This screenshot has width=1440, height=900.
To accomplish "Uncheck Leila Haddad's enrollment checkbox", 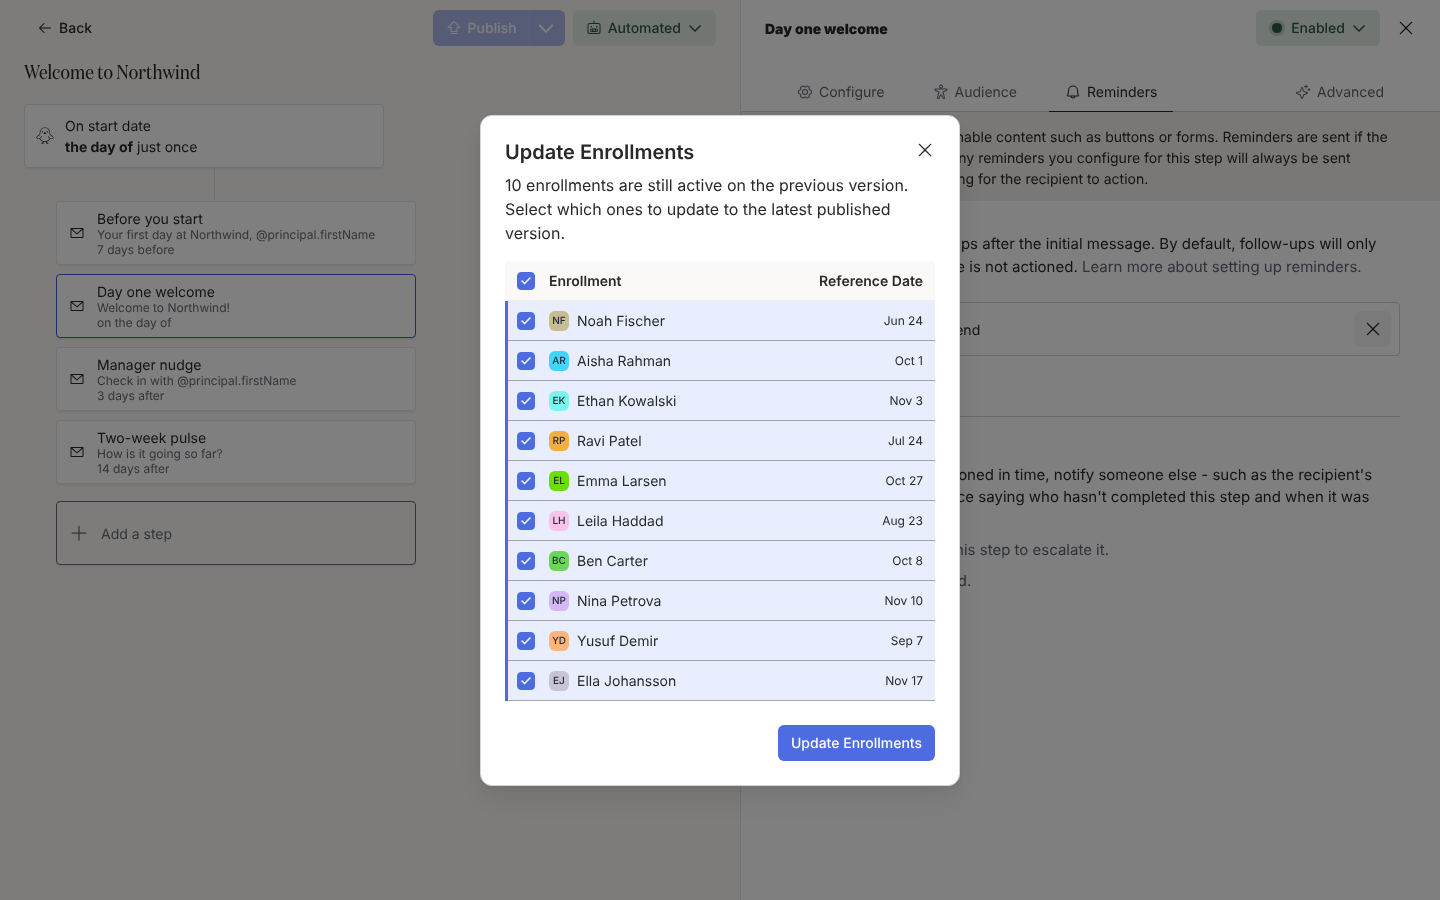I will (x=526, y=521).
